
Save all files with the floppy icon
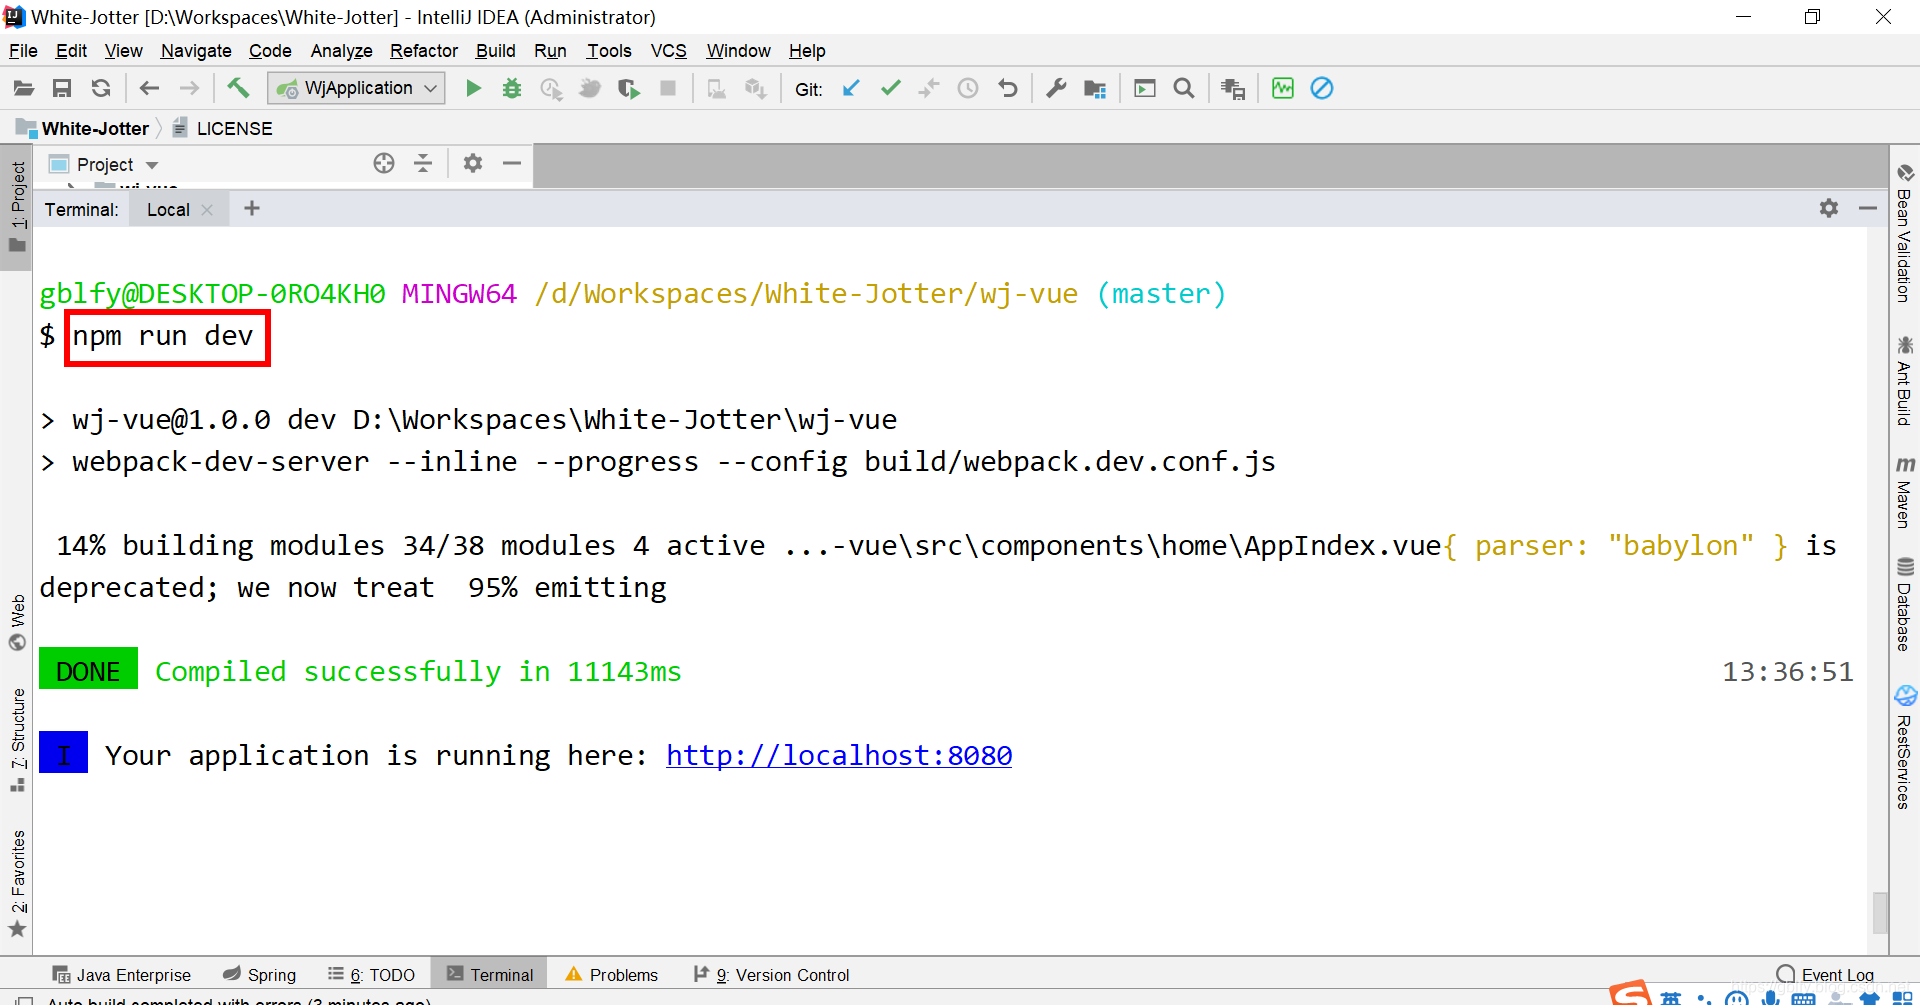pyautogui.click(x=62, y=89)
